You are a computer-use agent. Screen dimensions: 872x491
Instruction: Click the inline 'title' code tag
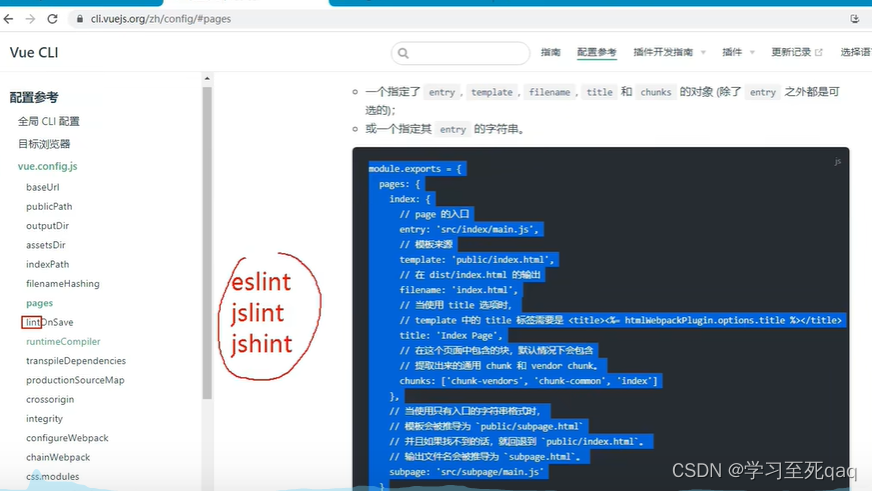click(x=600, y=92)
